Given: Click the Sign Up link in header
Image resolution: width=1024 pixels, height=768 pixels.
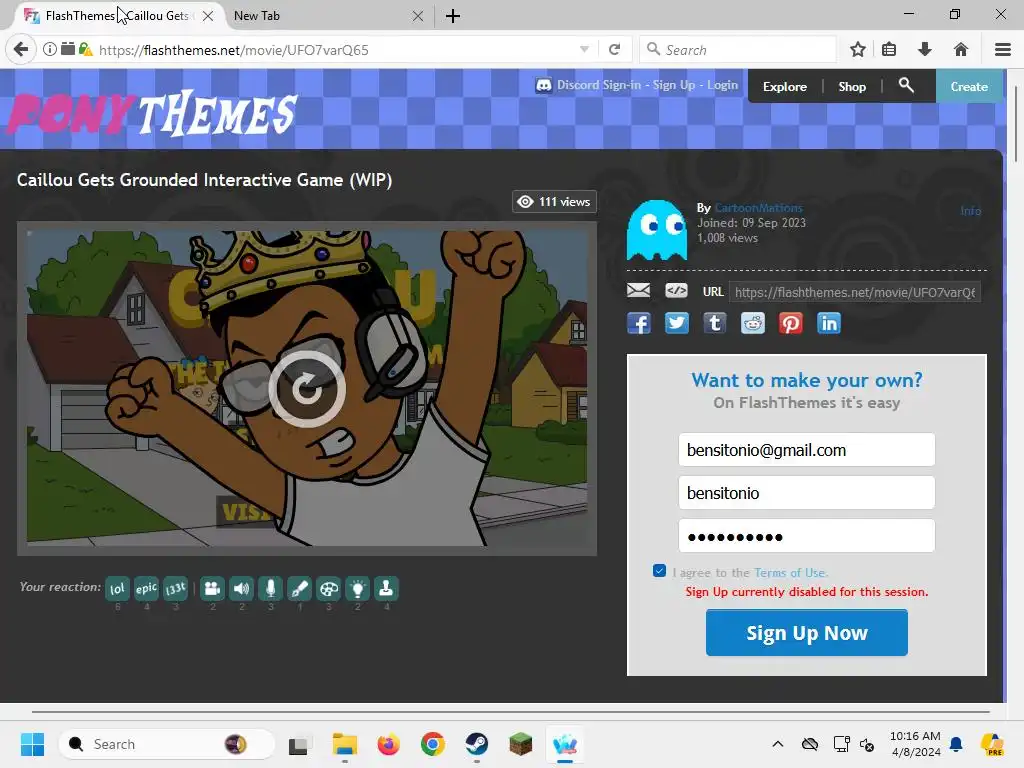Looking at the screenshot, I should (x=674, y=85).
